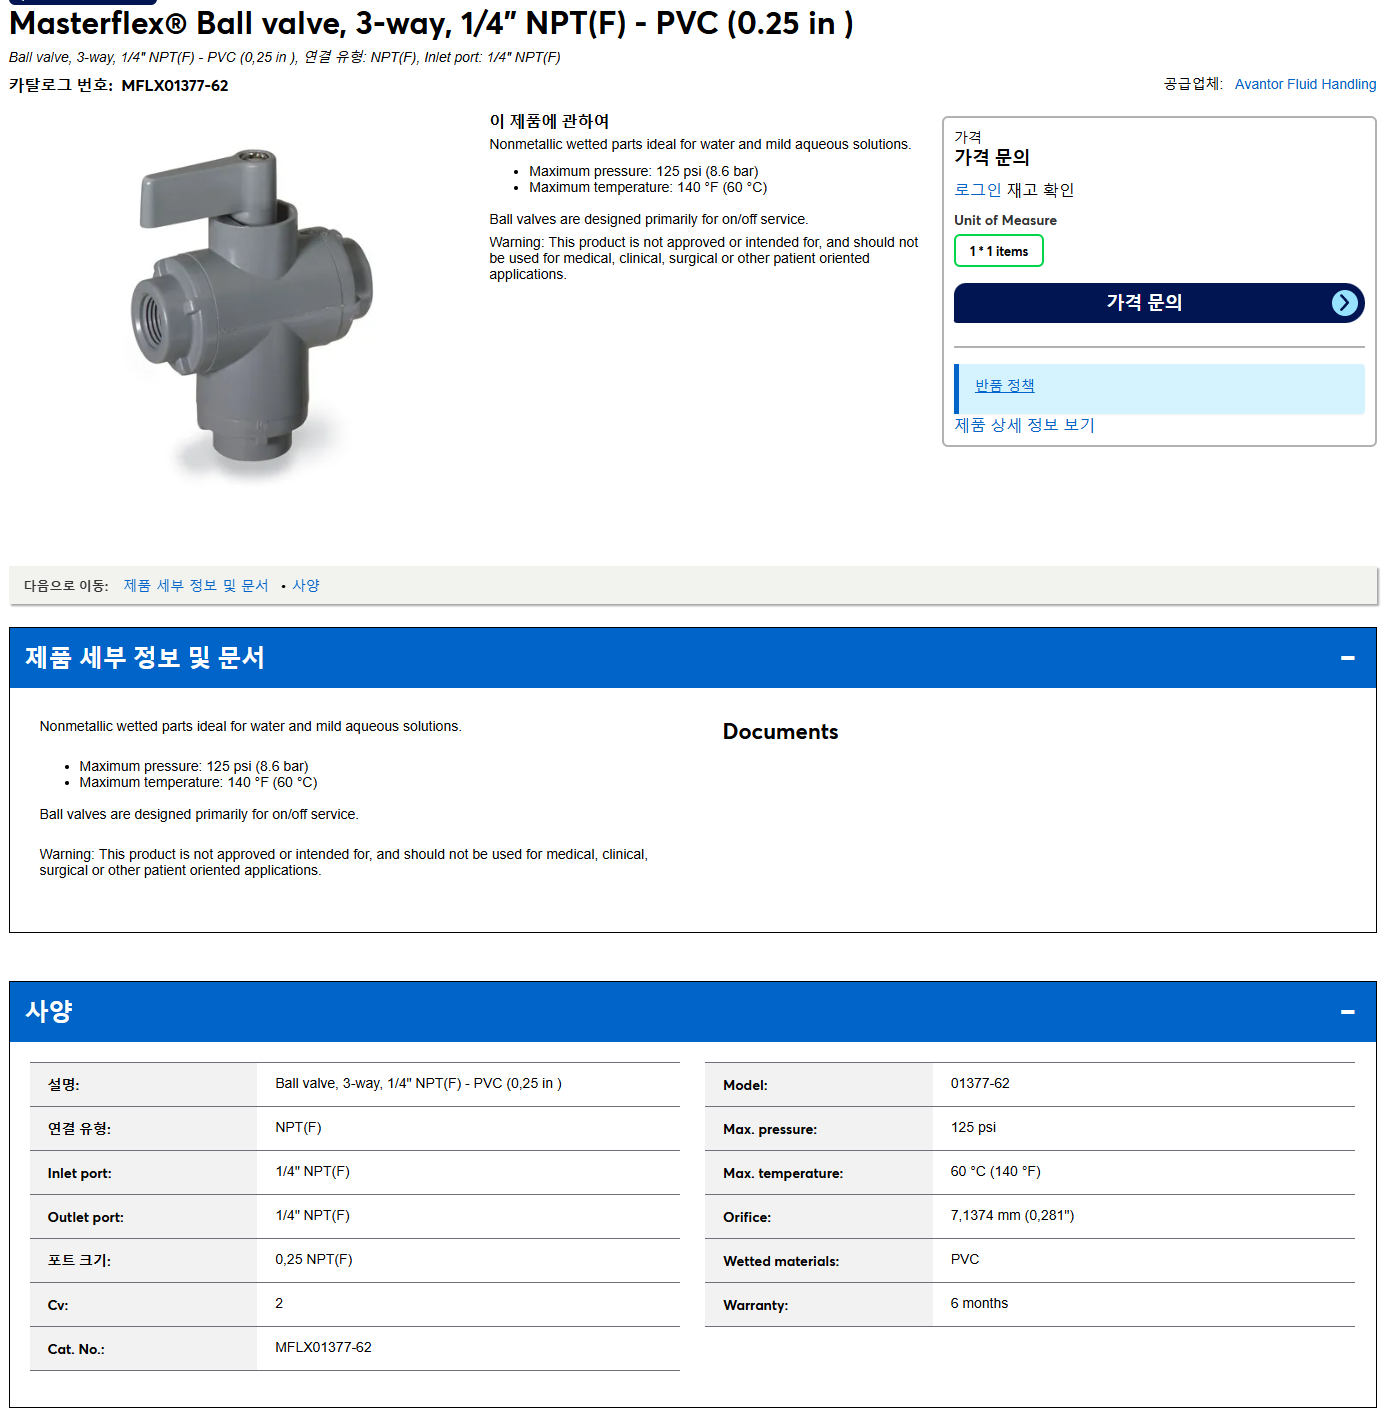
Task: Collapse the 제품 세부 정보 및 문서 section
Action: 1347,658
